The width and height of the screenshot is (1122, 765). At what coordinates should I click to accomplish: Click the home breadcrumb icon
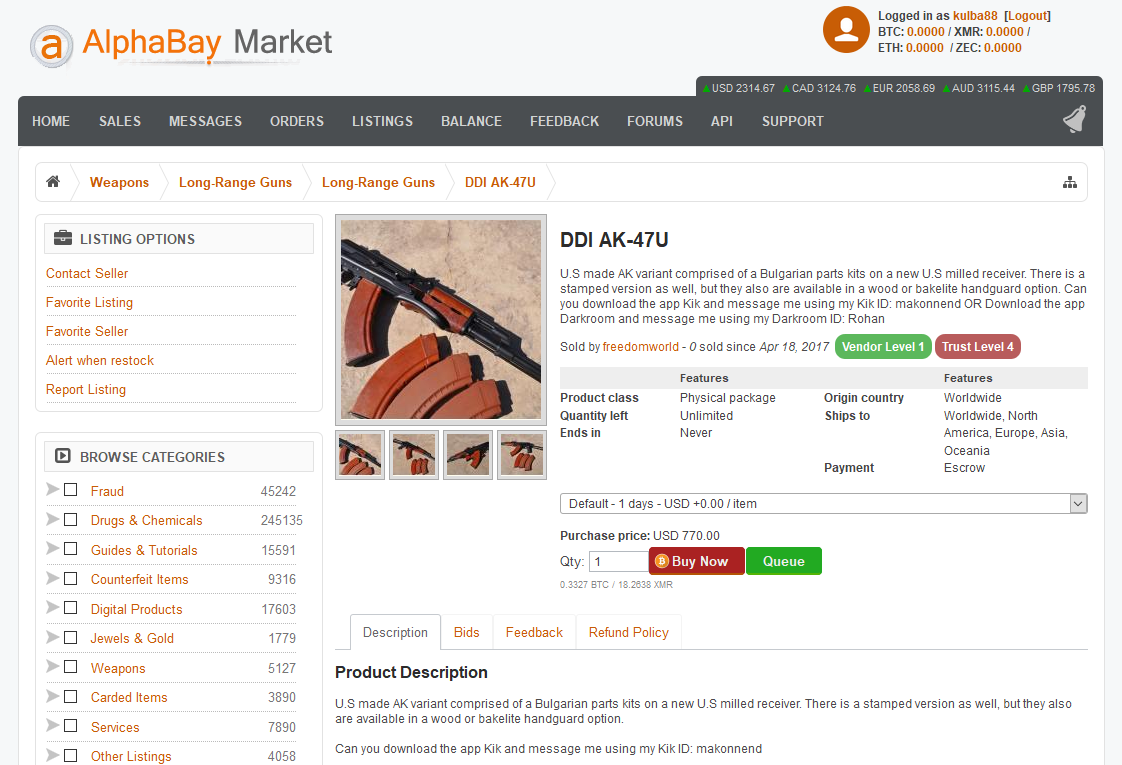(x=53, y=182)
